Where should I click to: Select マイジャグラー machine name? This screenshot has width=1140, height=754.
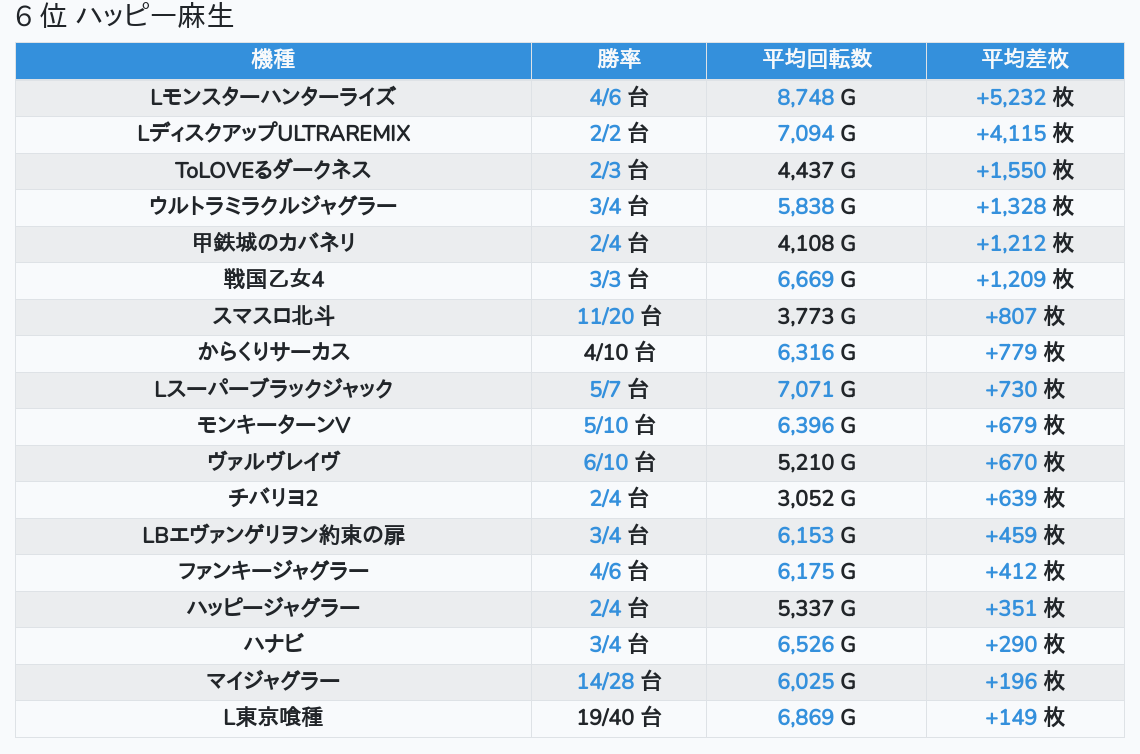[273, 681]
